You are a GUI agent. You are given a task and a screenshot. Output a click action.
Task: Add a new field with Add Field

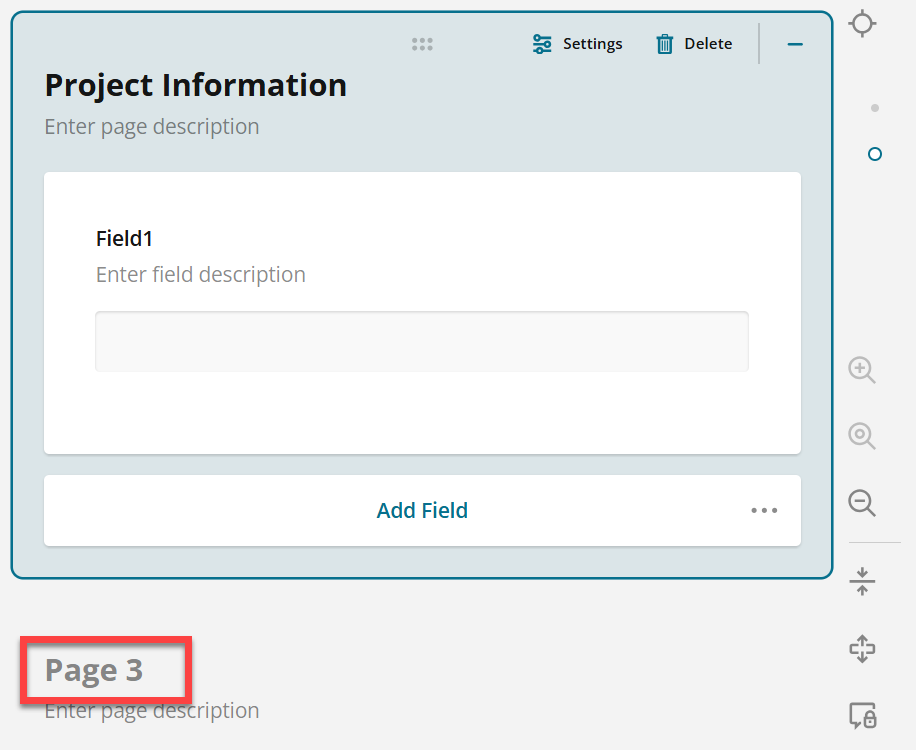[x=422, y=511]
